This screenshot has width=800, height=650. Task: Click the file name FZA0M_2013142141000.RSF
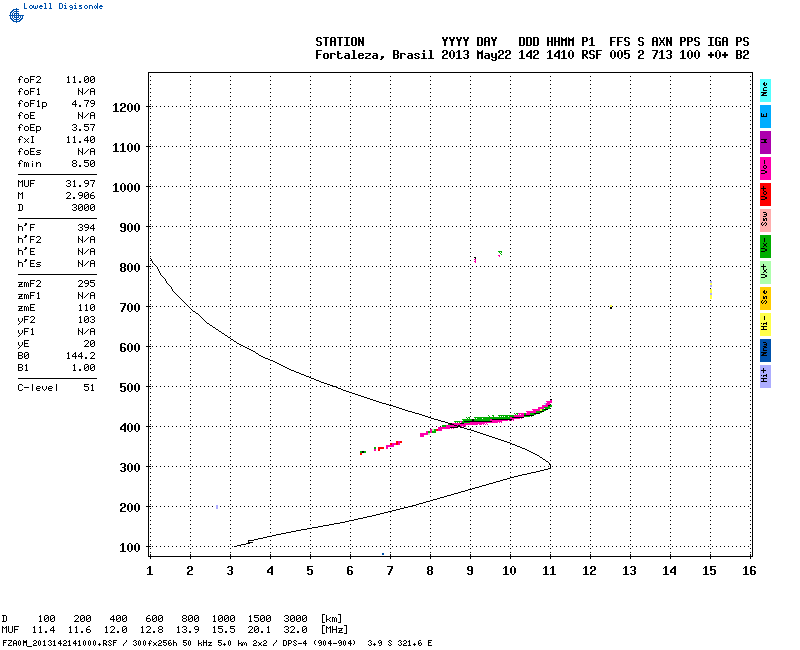[60, 643]
